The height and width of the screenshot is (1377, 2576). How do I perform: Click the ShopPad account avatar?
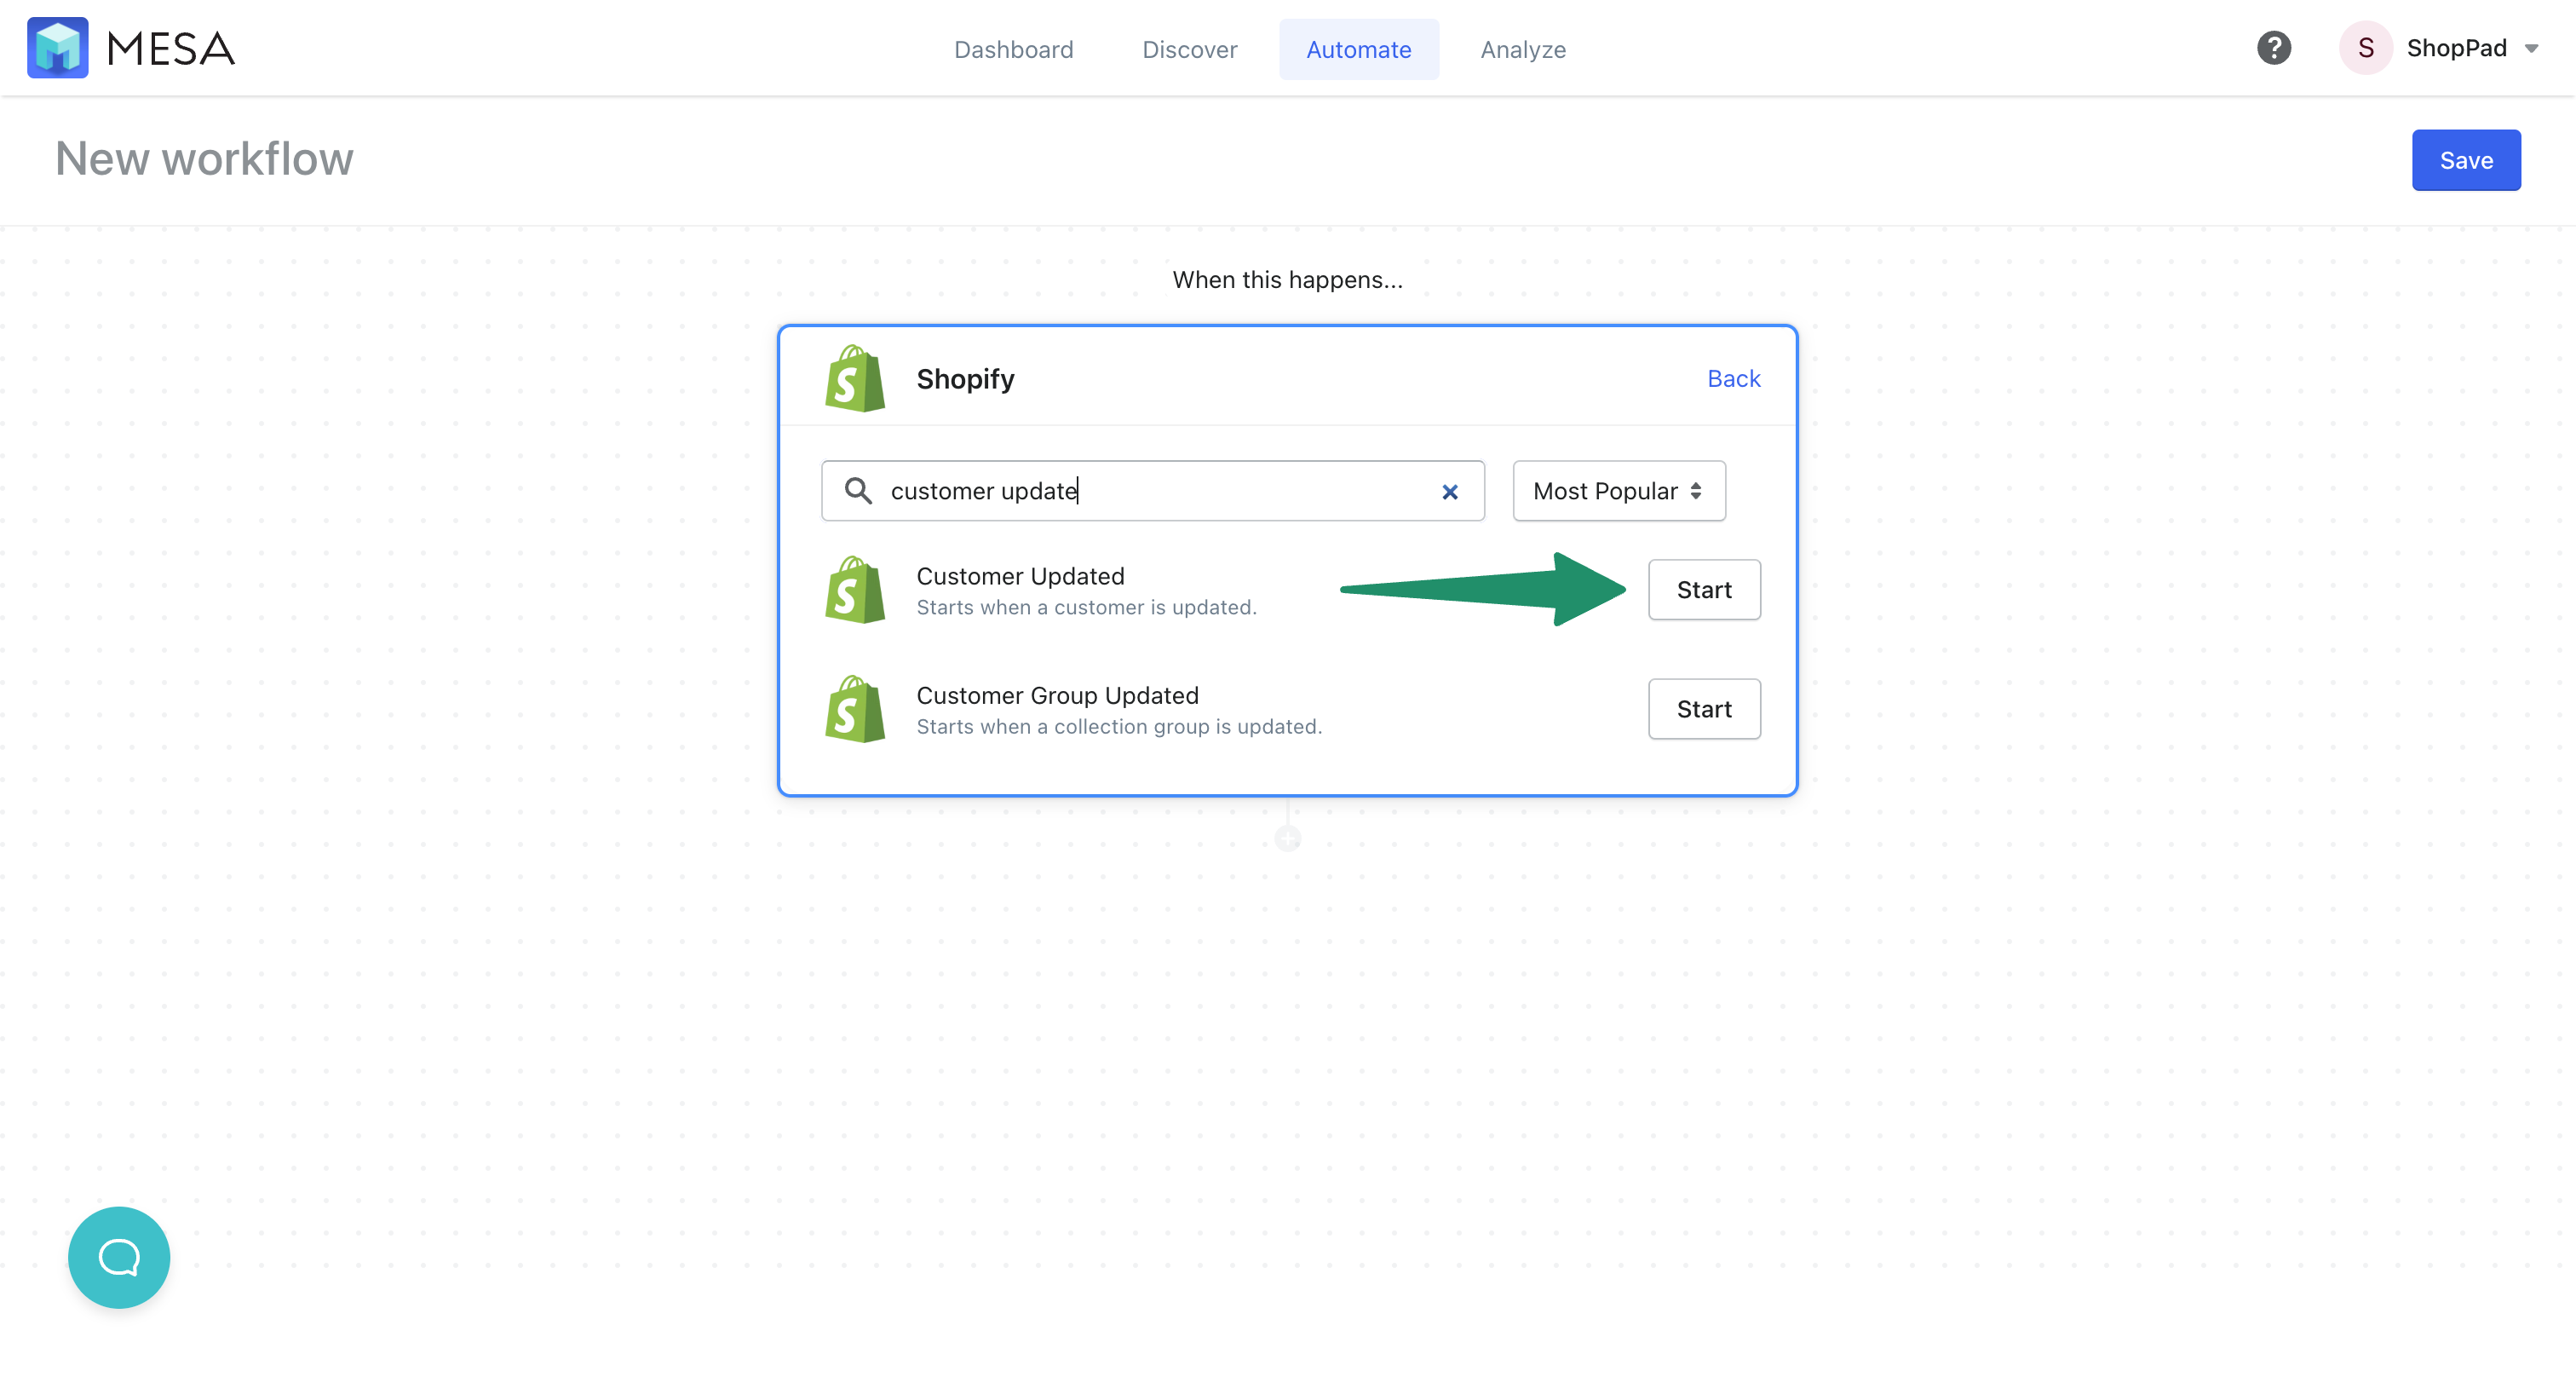click(2365, 48)
